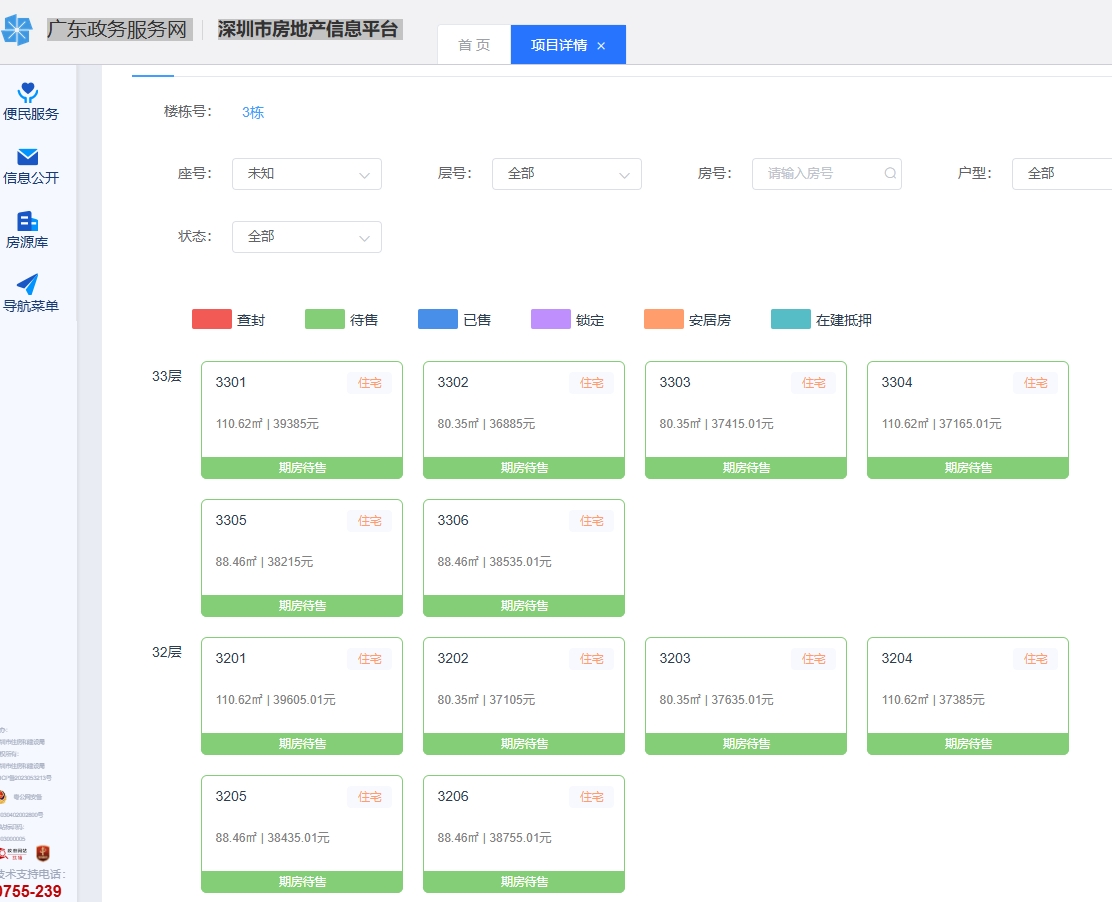1112x902 pixels.
Task: Select the 项目详情 tab
Action: pos(558,46)
